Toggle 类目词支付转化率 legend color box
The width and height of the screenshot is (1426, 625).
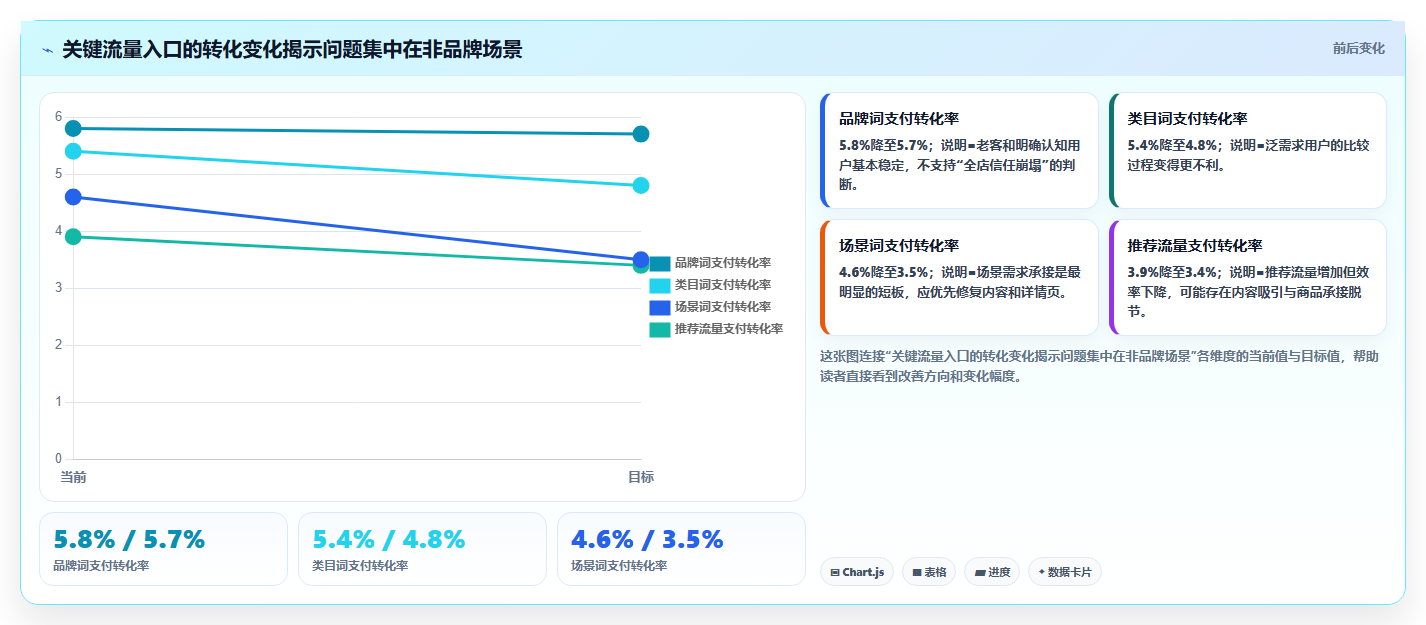(659, 285)
